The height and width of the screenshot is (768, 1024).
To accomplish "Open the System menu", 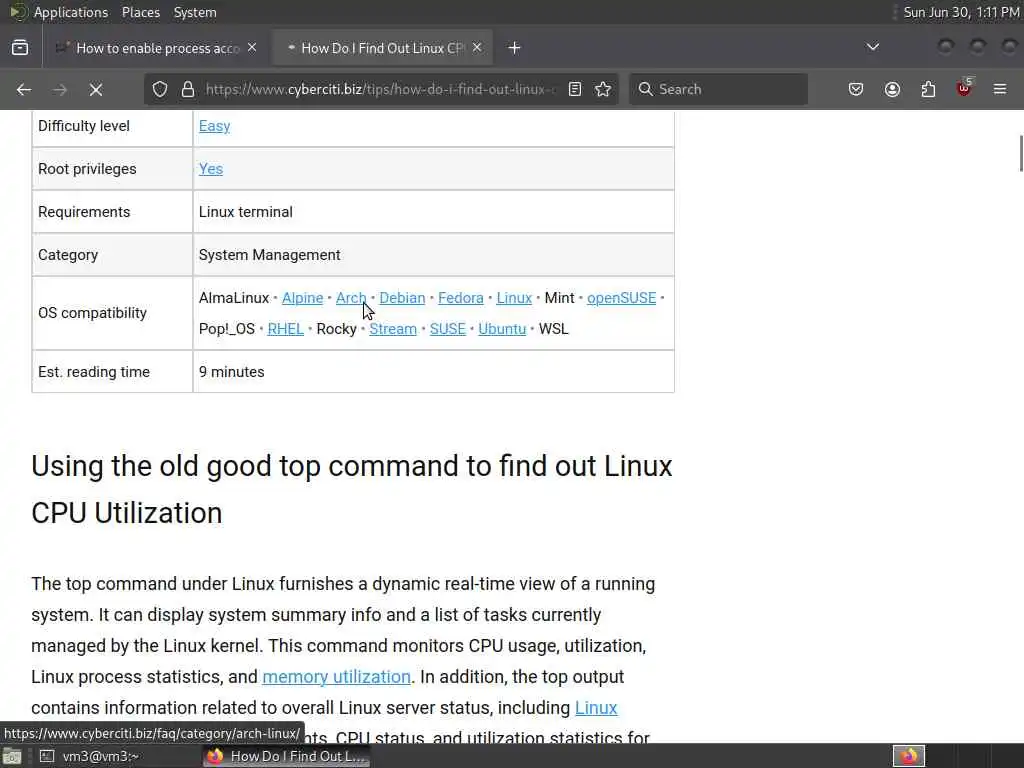I will 195,12.
